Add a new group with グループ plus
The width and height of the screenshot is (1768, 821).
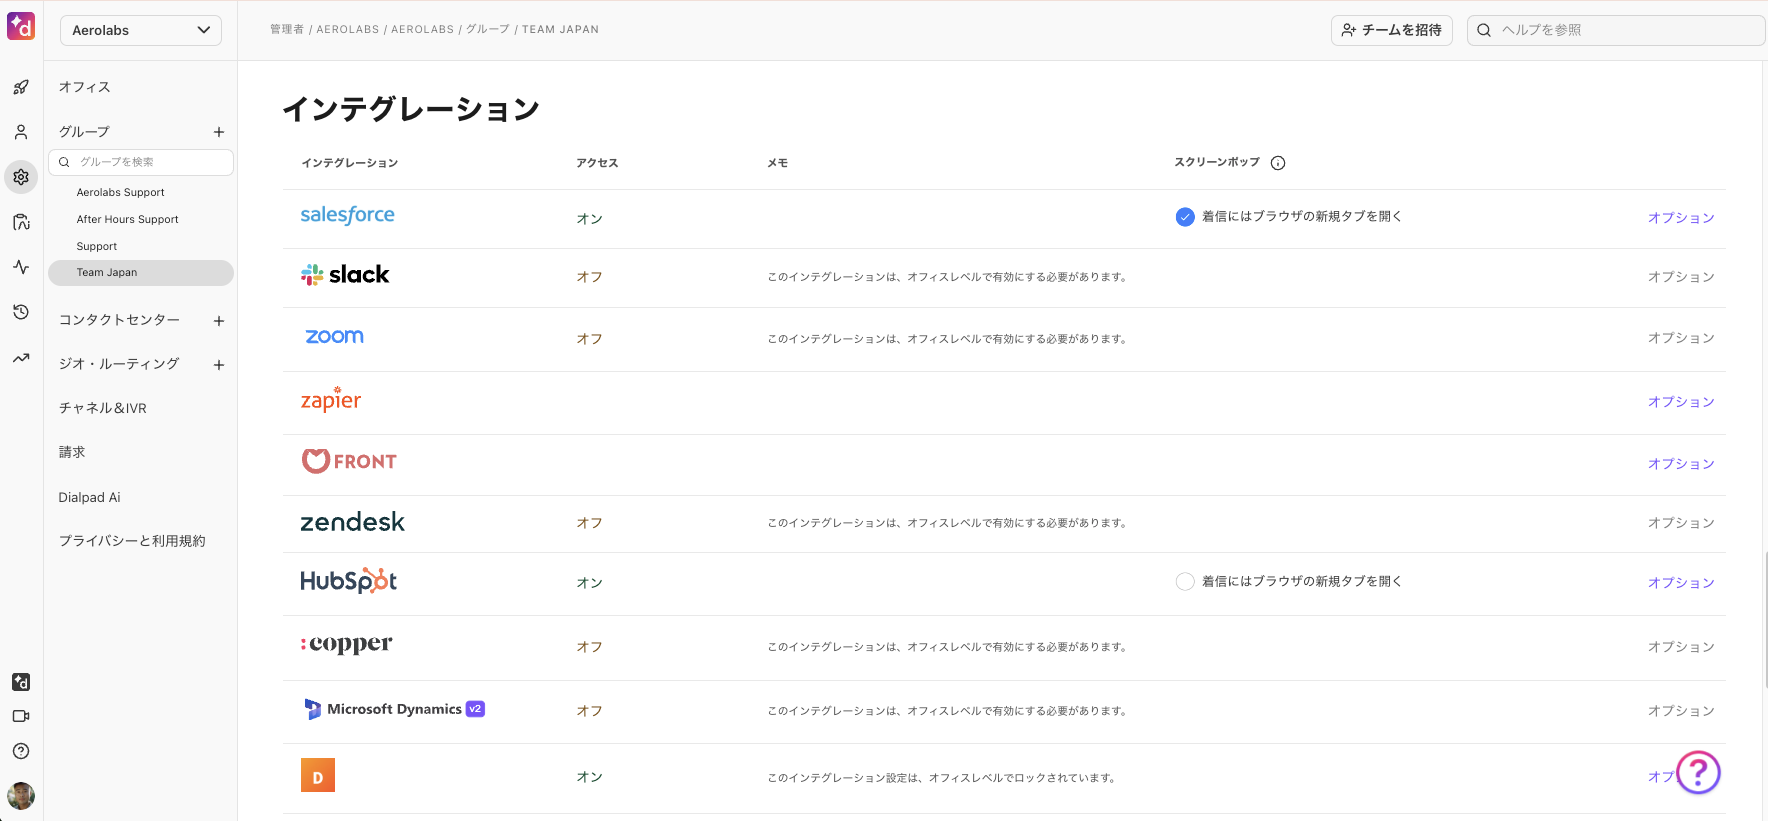[219, 132]
